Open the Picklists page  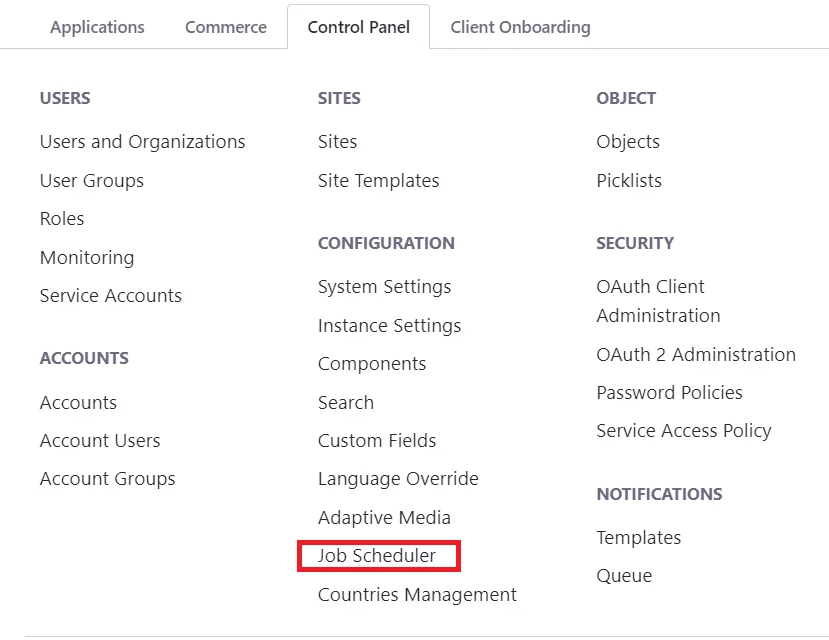[628, 181]
